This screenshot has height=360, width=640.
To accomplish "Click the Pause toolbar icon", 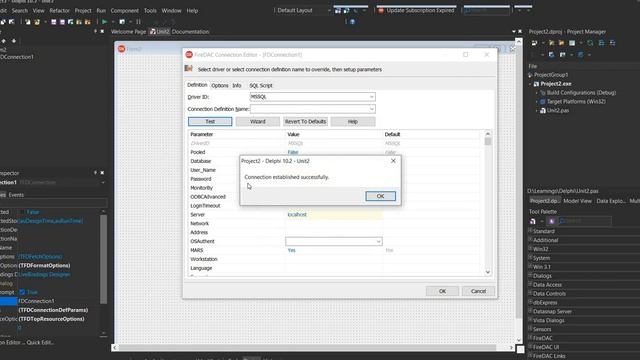I will tap(138, 22).
